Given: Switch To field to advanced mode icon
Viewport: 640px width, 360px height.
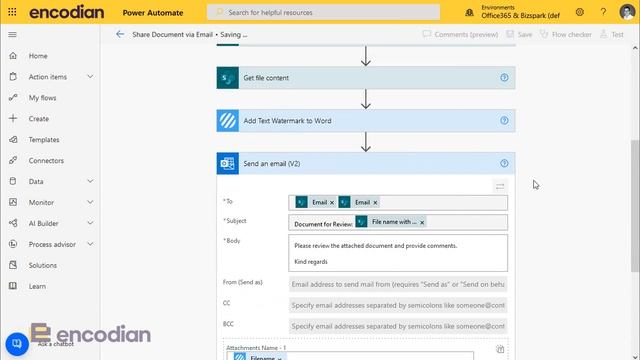Looking at the screenshot, I should (500, 187).
